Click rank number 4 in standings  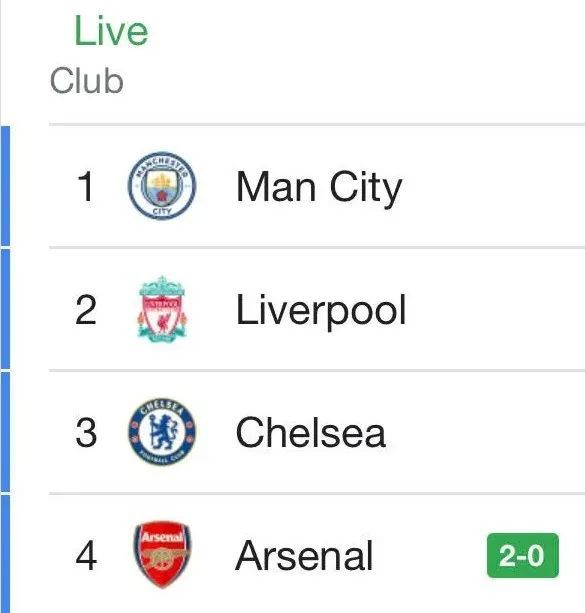86,555
